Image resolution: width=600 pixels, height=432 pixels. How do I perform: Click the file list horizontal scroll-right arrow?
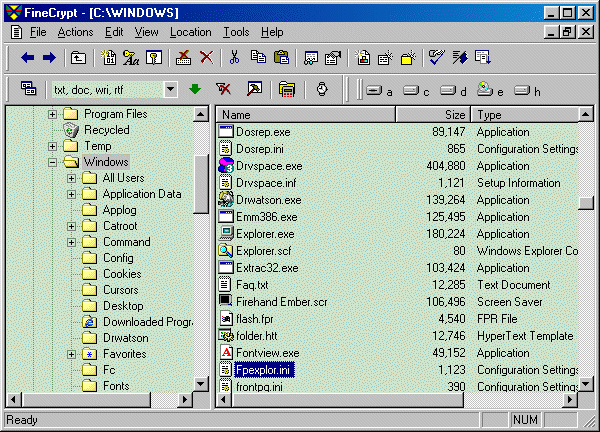(570, 400)
